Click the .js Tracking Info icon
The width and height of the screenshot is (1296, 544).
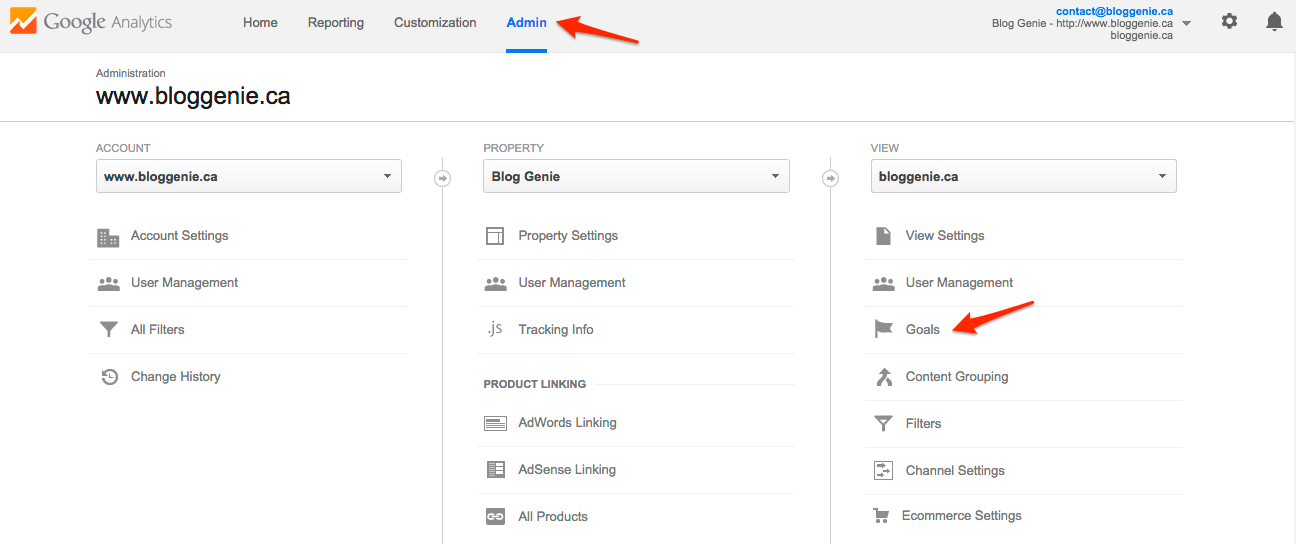click(494, 329)
